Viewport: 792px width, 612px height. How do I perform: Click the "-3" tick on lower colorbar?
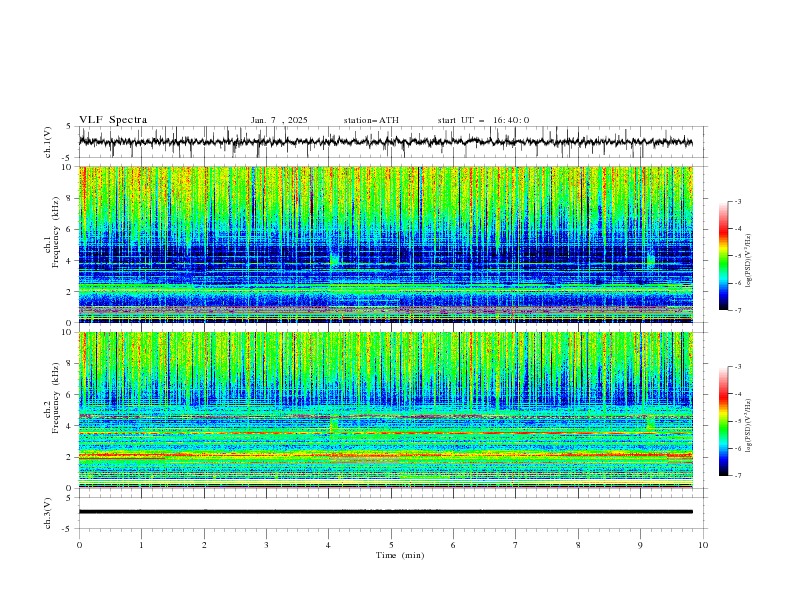click(737, 367)
